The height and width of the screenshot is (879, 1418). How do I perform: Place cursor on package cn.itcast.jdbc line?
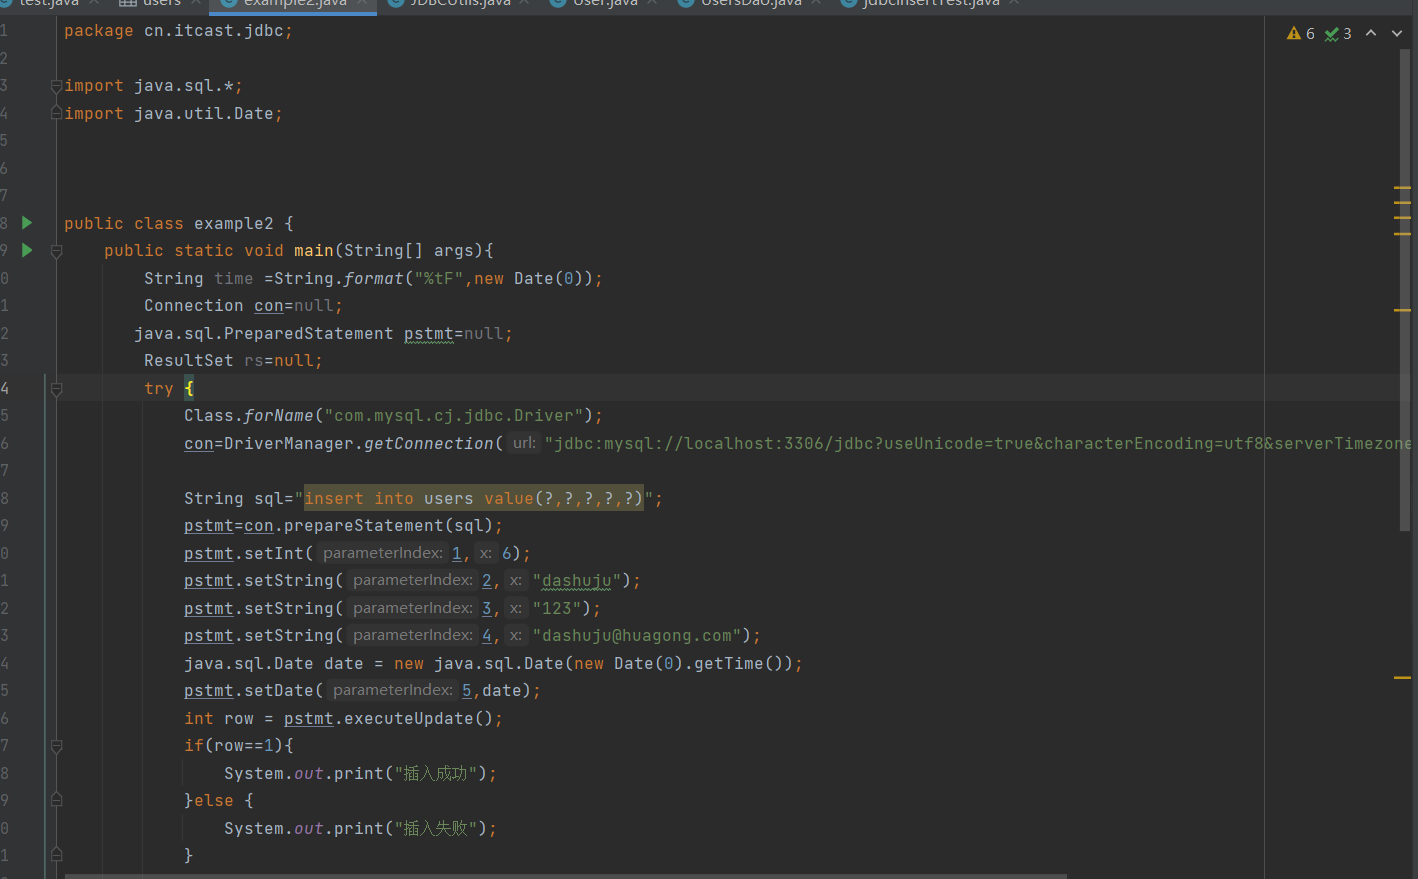click(178, 31)
